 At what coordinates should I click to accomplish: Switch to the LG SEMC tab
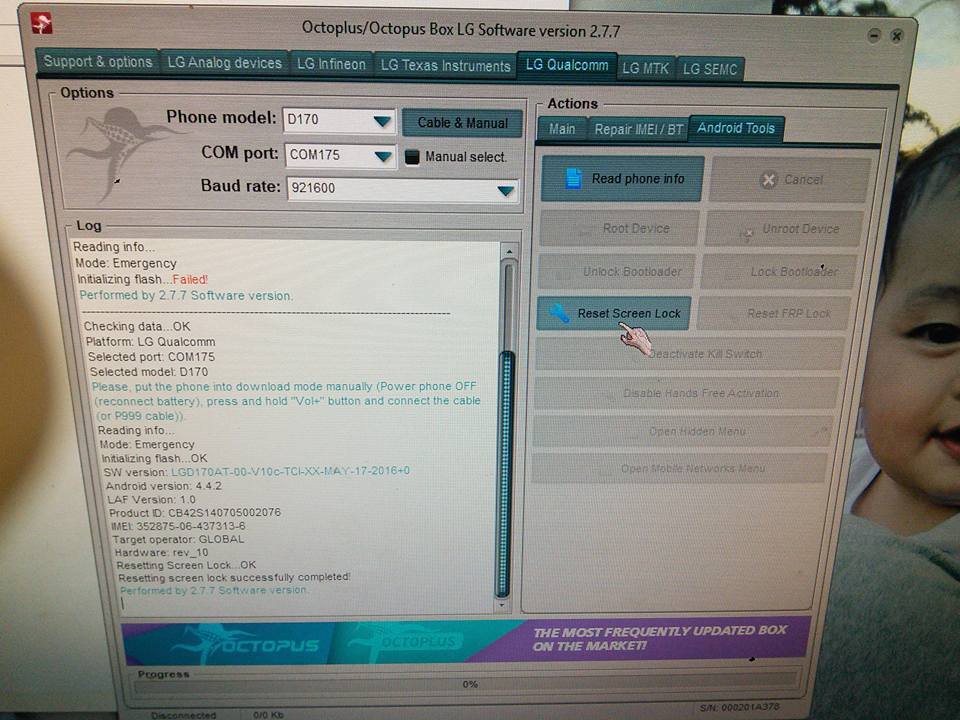click(710, 69)
